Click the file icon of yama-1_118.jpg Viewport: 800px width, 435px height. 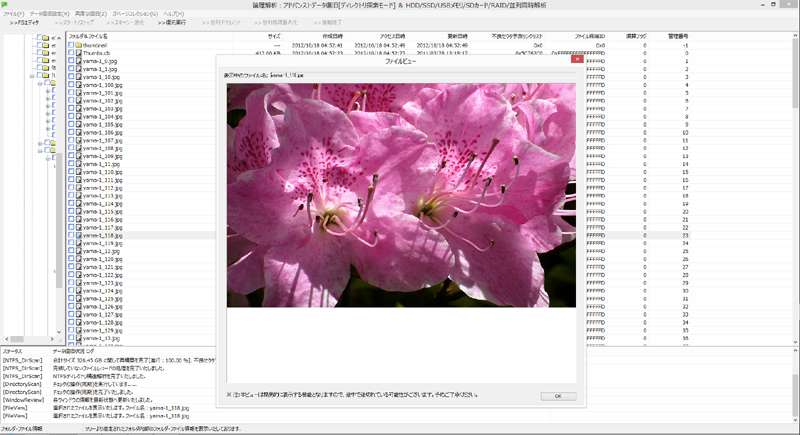click(x=79, y=235)
